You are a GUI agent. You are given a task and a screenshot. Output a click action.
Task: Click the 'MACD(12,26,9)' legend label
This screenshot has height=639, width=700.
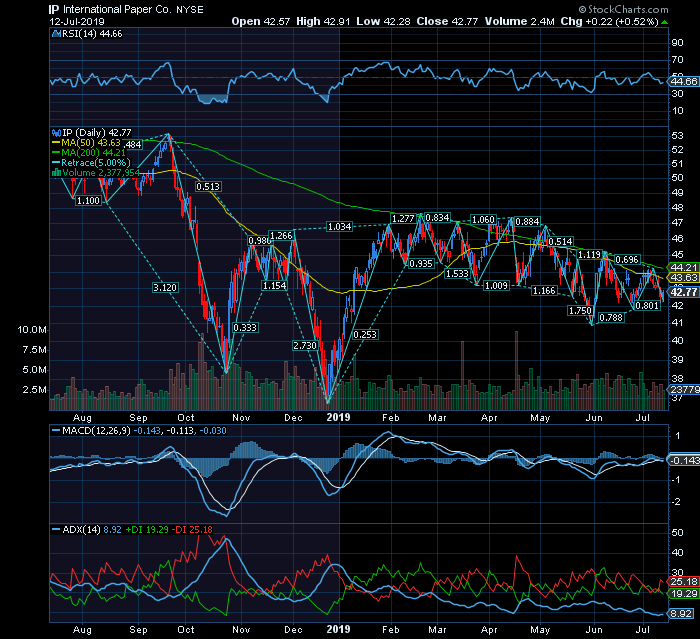[96, 431]
